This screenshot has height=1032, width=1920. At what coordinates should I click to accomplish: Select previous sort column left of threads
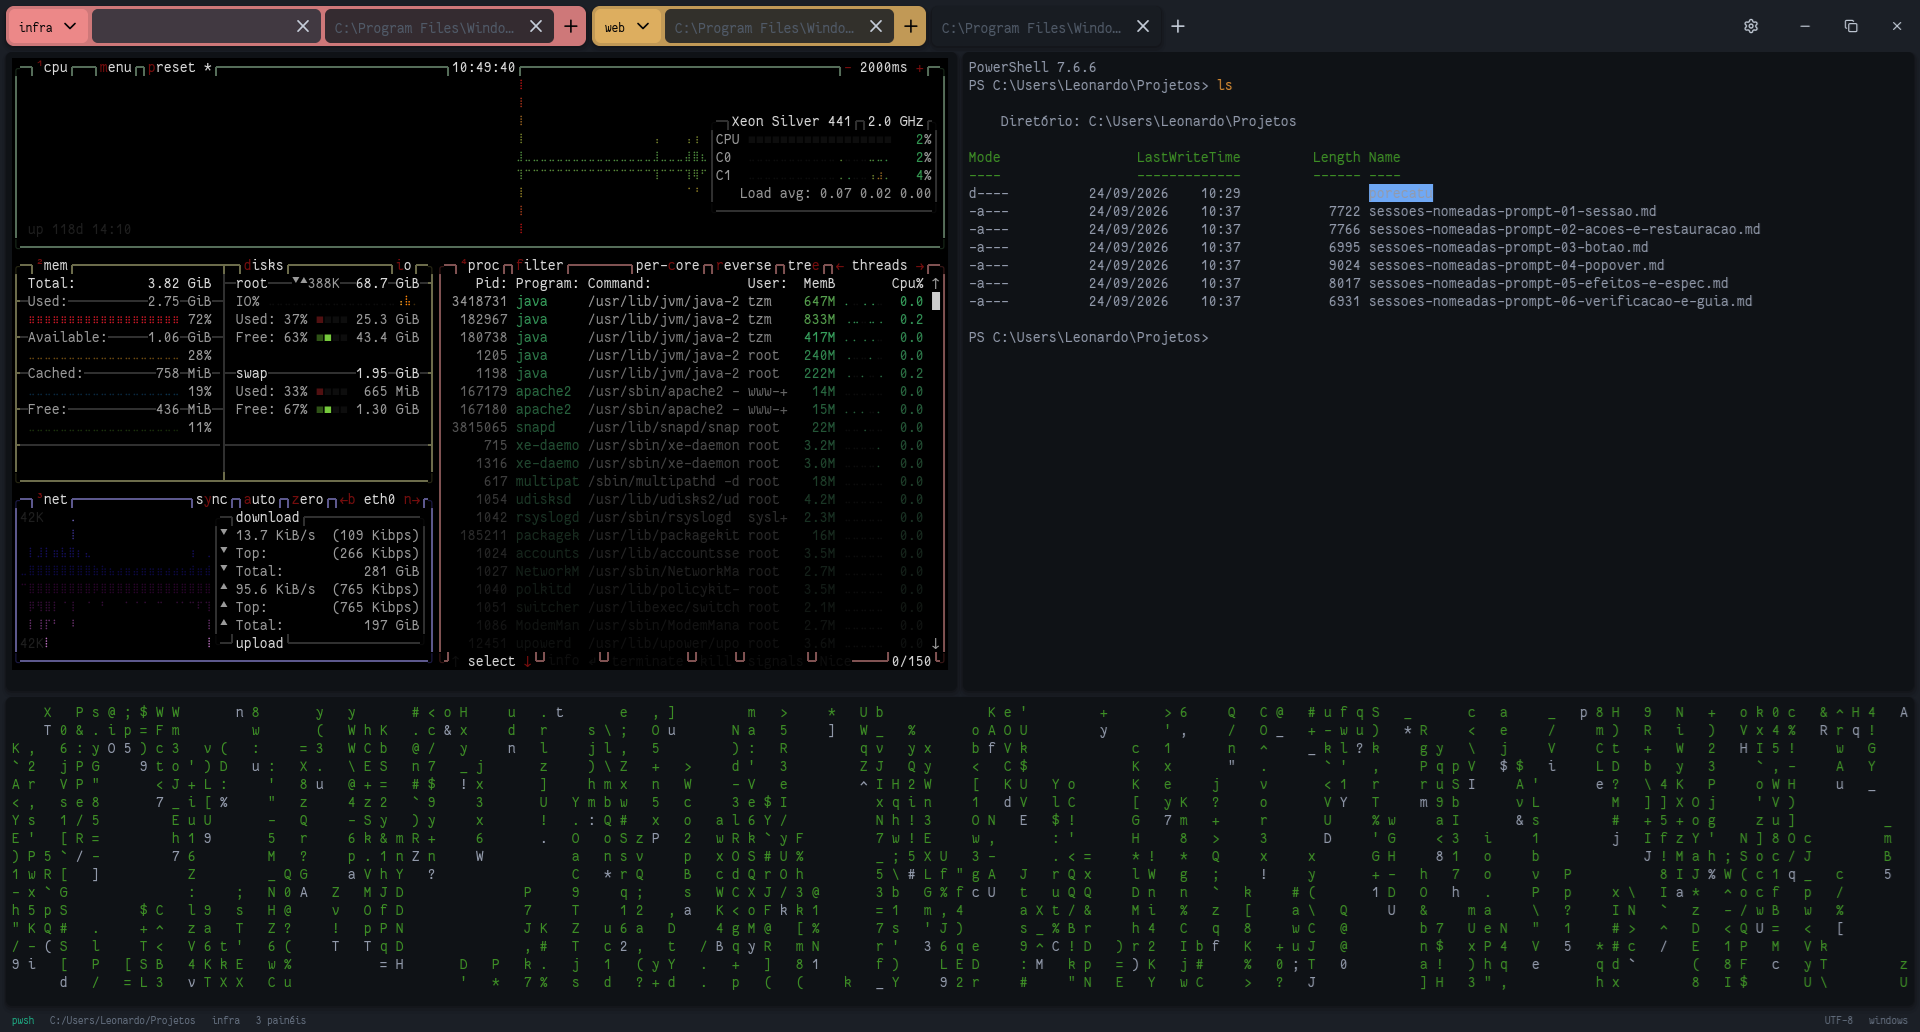coord(839,265)
